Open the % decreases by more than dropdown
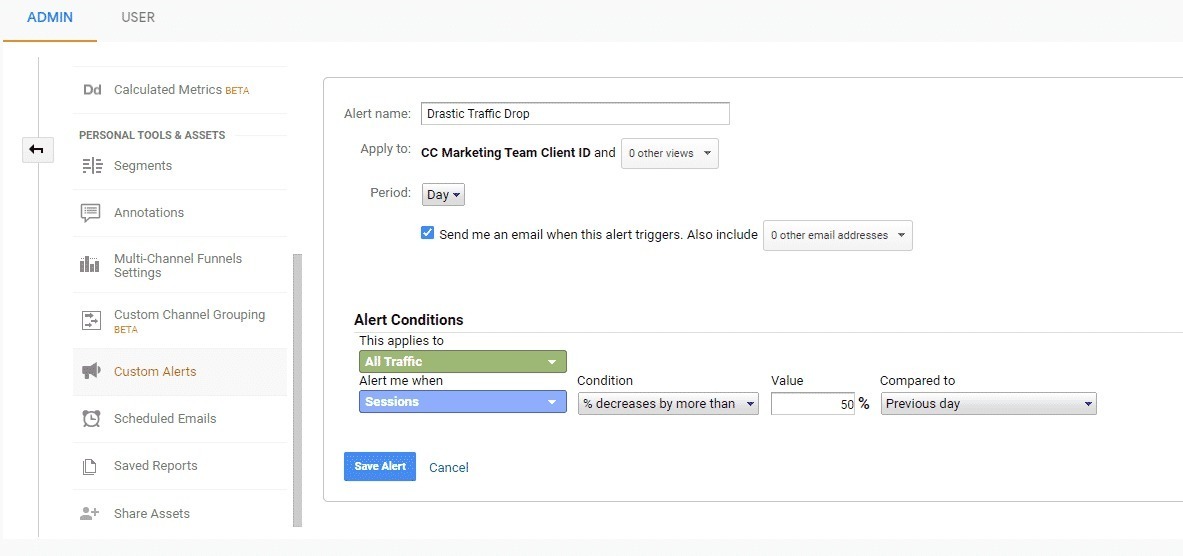This screenshot has width=1183, height=556. click(668, 404)
